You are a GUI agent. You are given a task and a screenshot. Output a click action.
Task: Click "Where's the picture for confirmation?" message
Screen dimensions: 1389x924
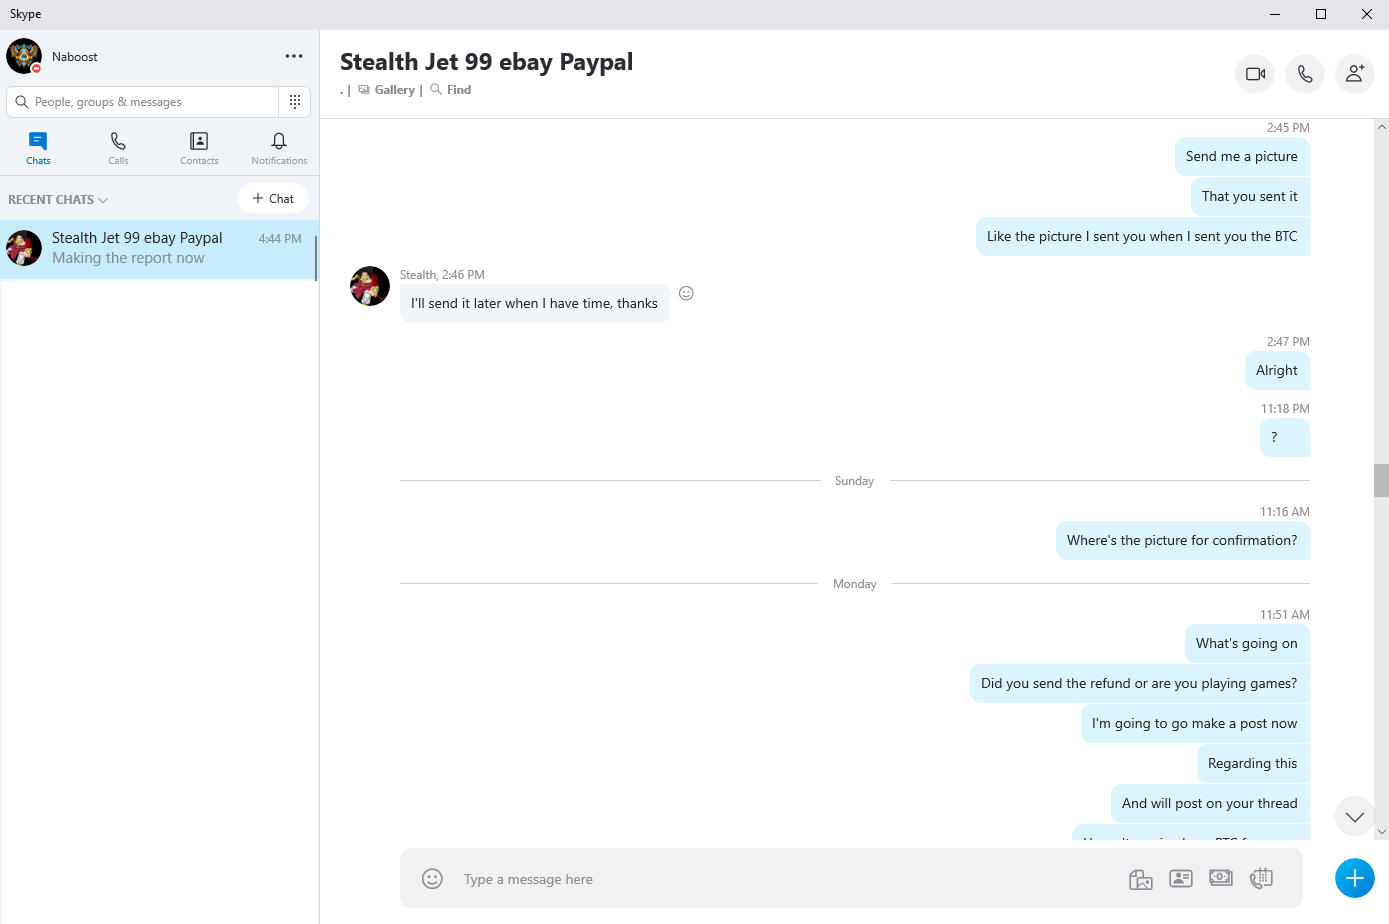point(1182,540)
